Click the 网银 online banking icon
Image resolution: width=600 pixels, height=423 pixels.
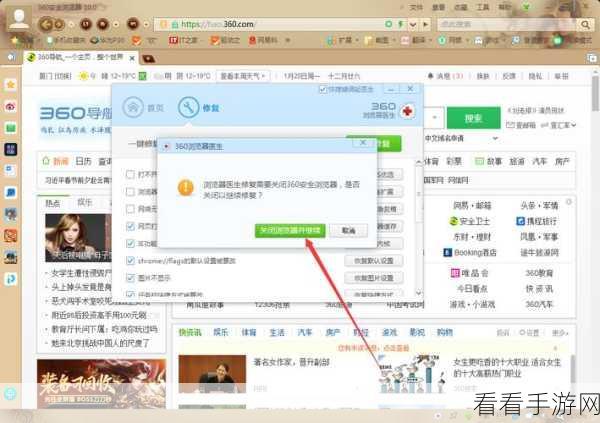442,40
